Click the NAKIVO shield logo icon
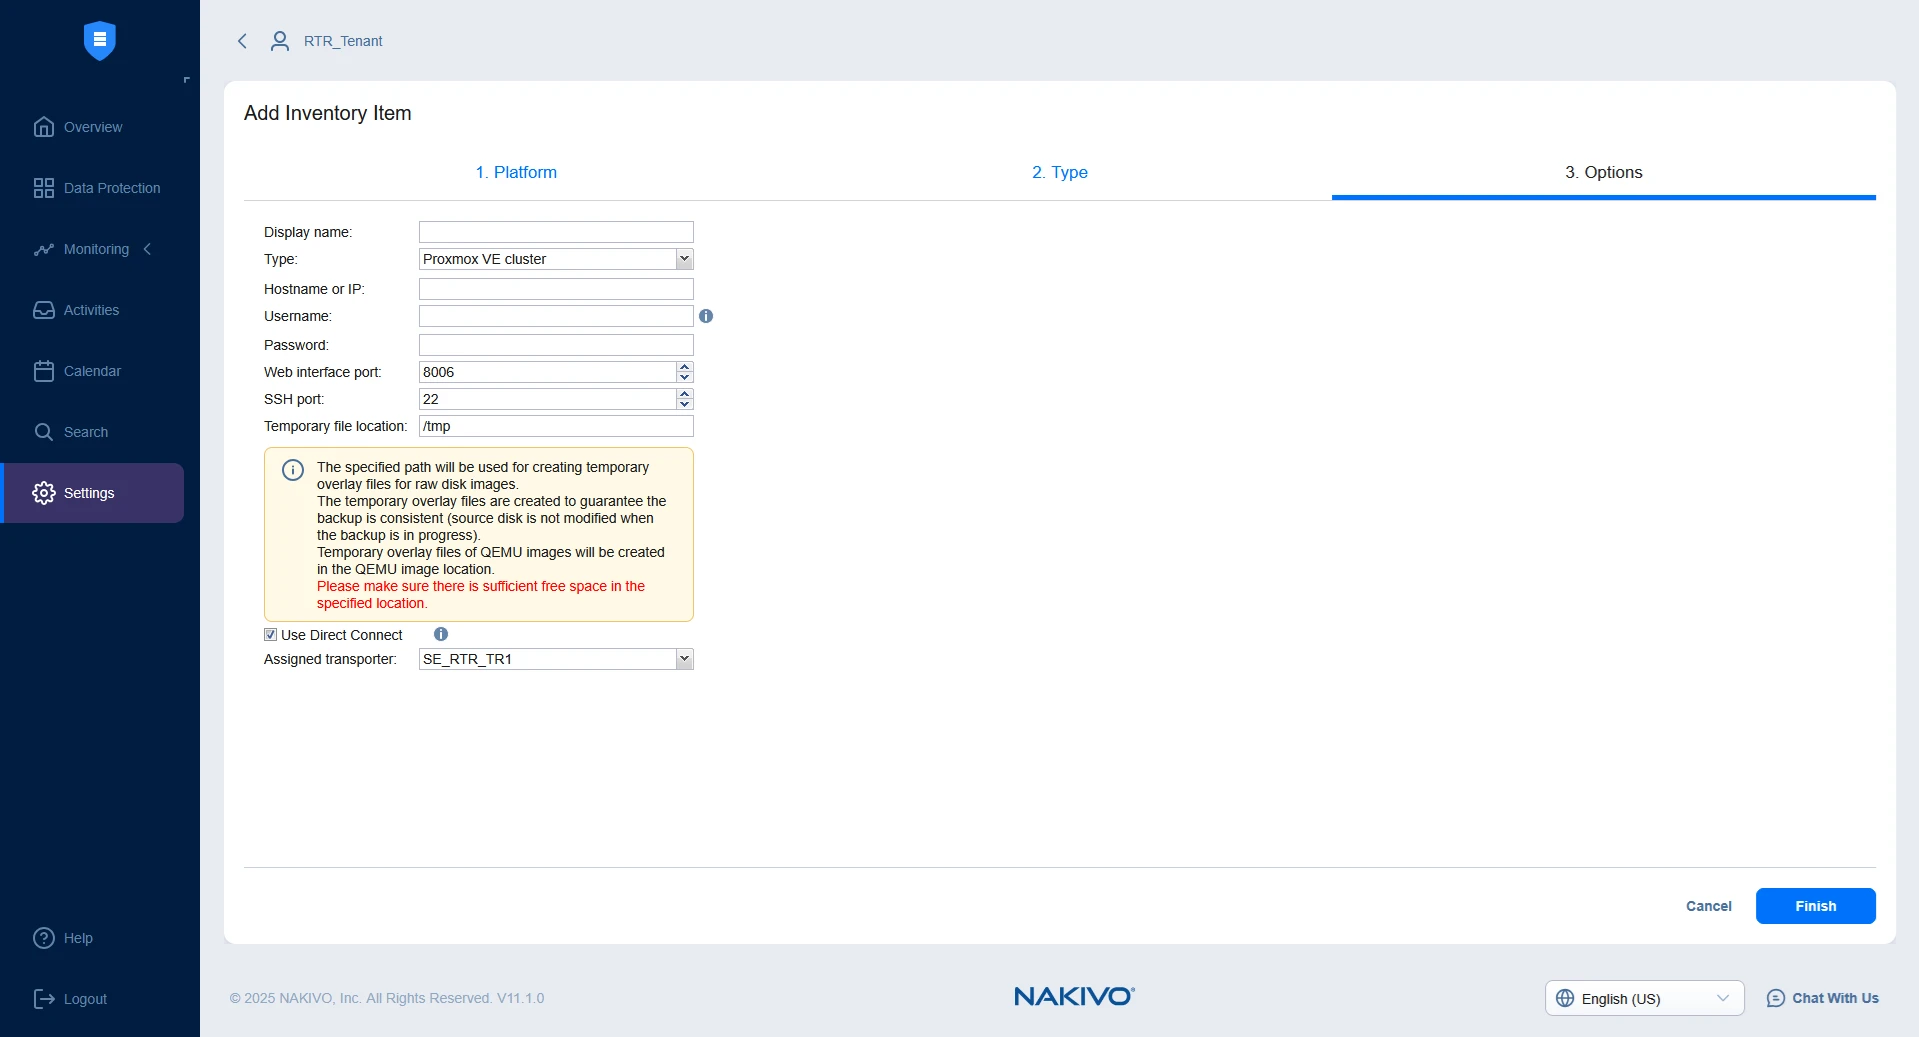1919x1037 pixels. [x=99, y=40]
